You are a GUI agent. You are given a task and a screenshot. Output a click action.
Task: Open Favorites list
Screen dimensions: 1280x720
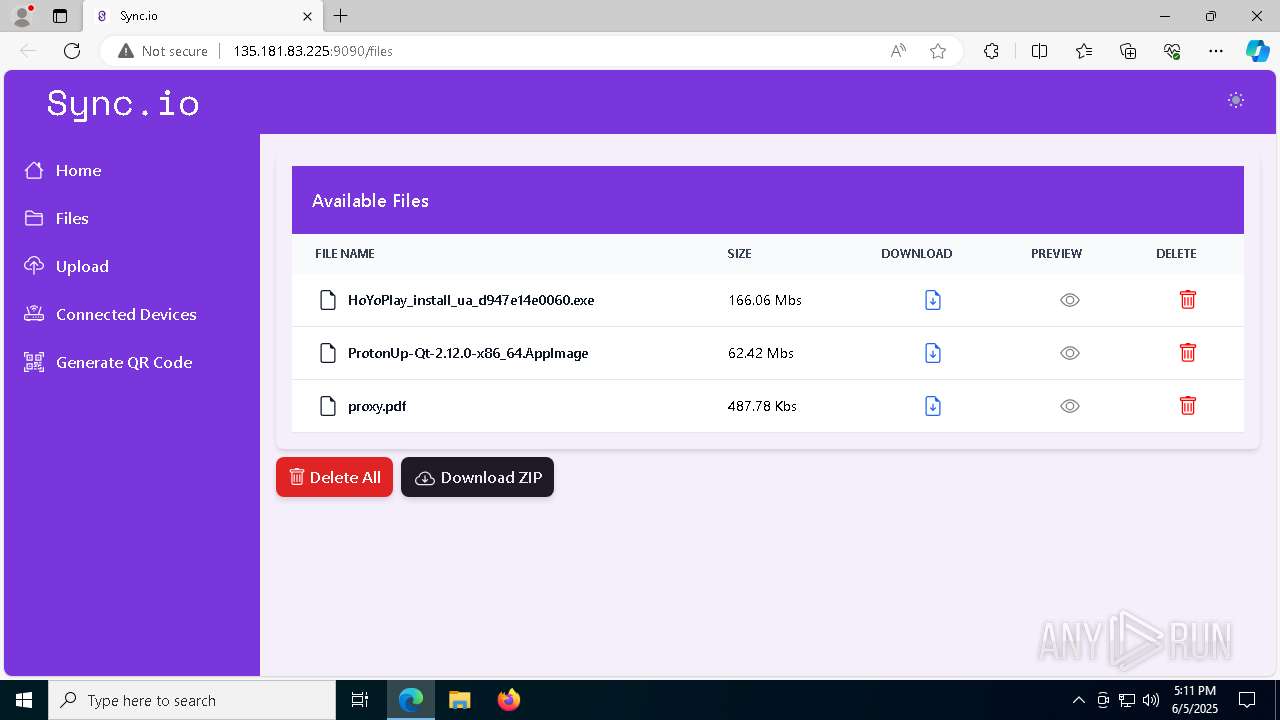pos(1084,51)
